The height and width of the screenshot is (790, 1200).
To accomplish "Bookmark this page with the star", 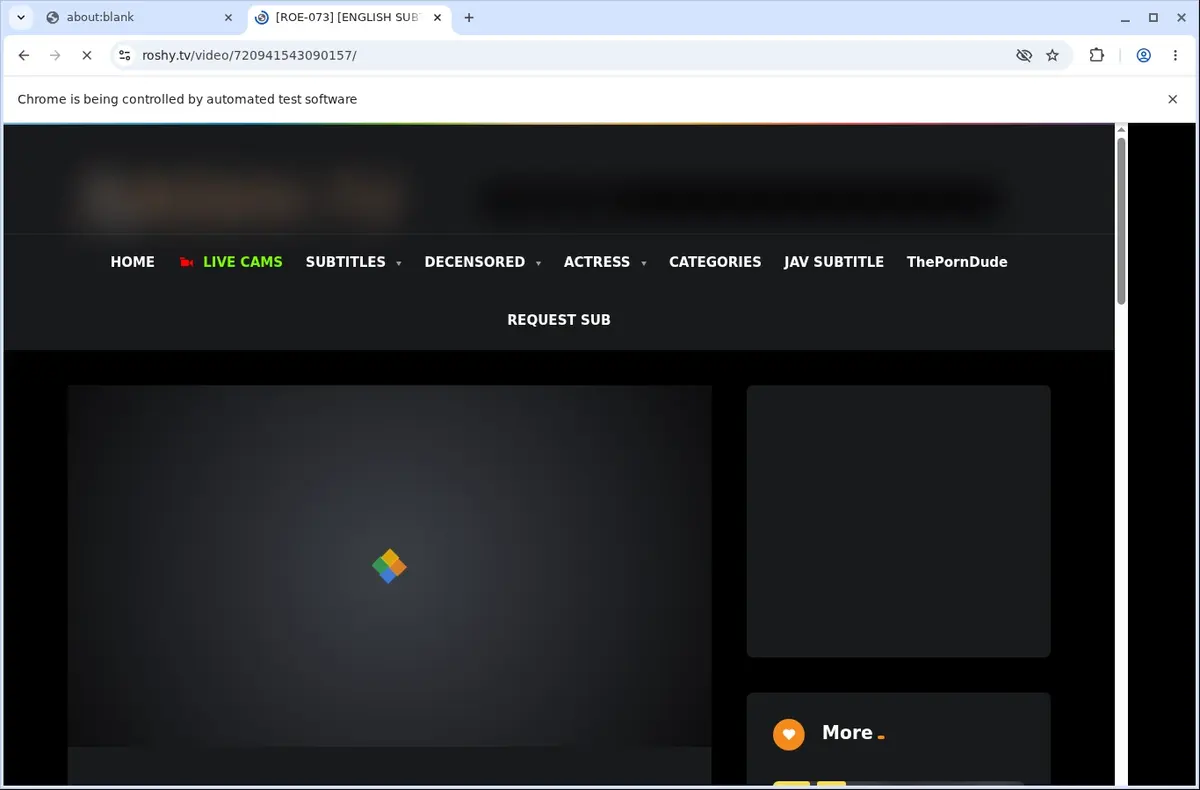I will coord(1052,56).
